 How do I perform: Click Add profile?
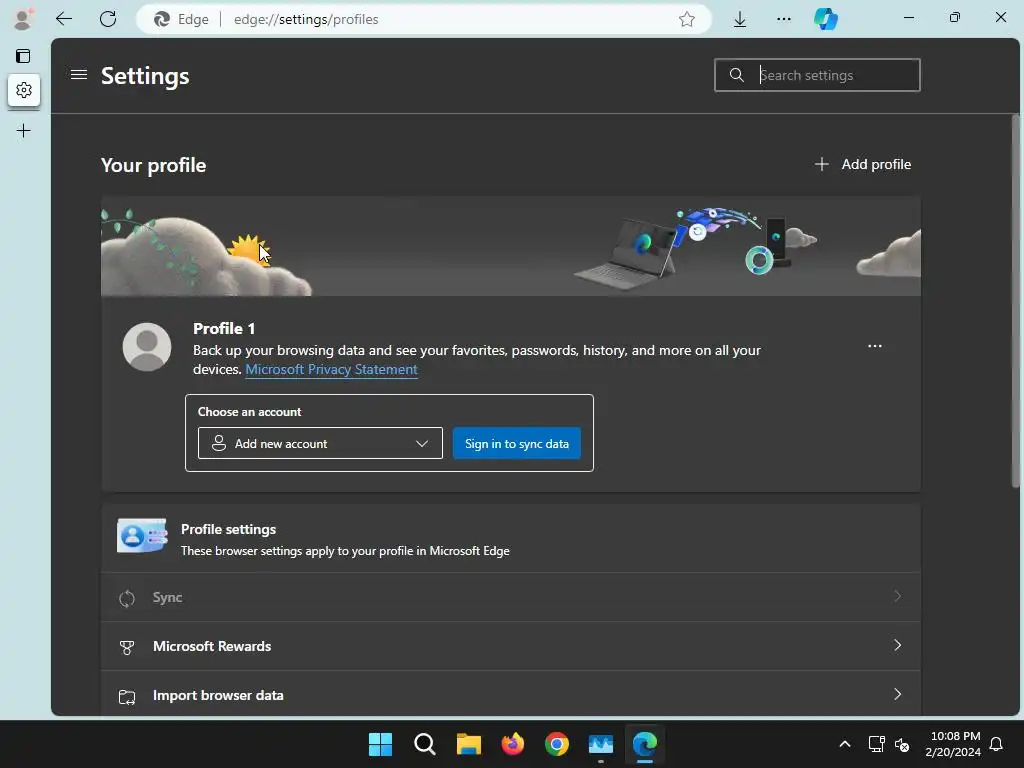pos(863,165)
